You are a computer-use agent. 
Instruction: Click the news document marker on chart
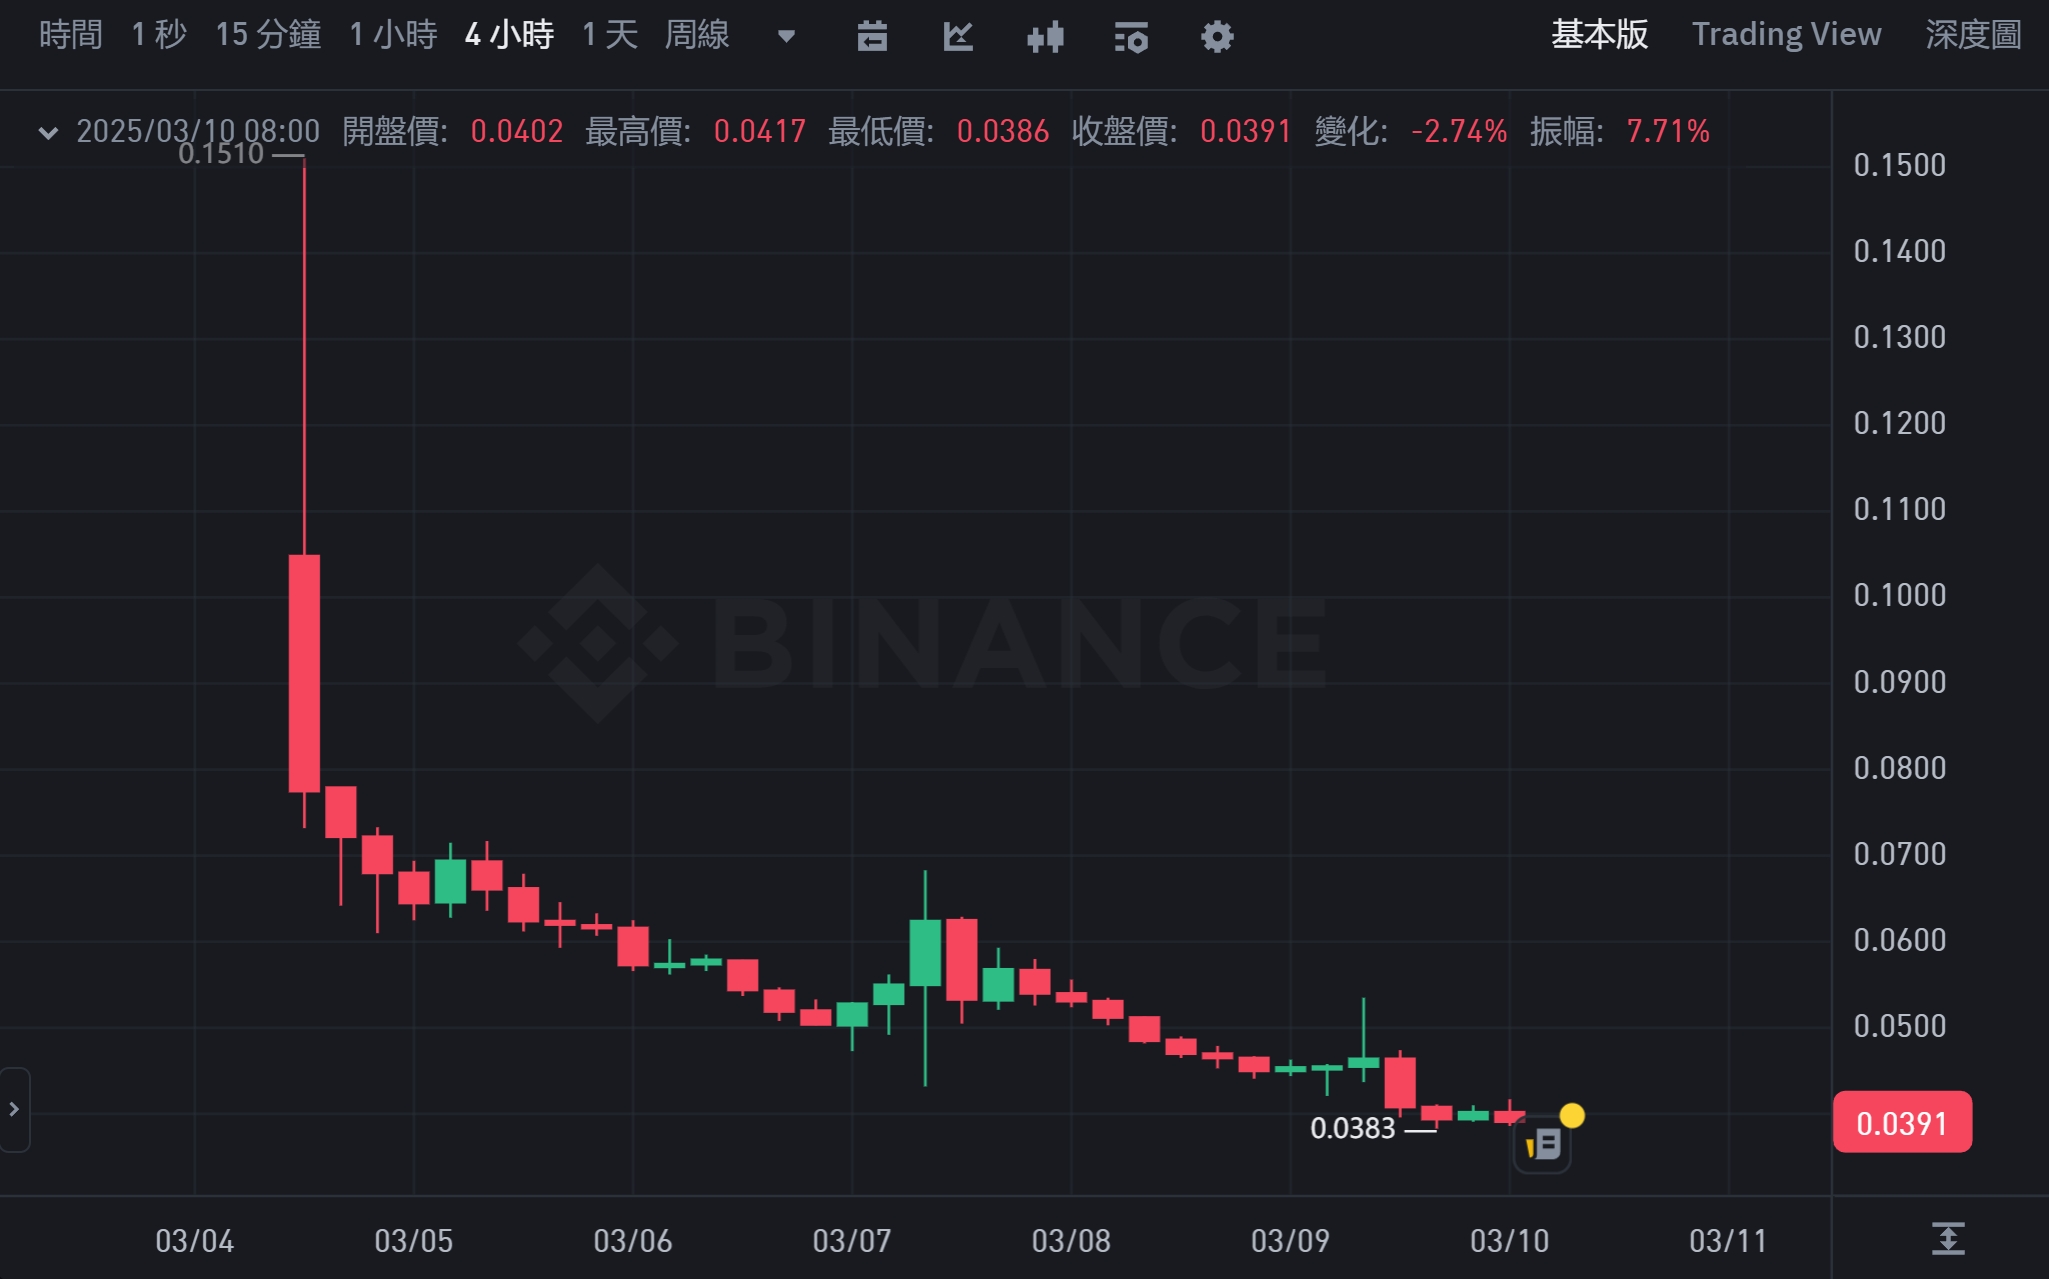[x=1543, y=1144]
